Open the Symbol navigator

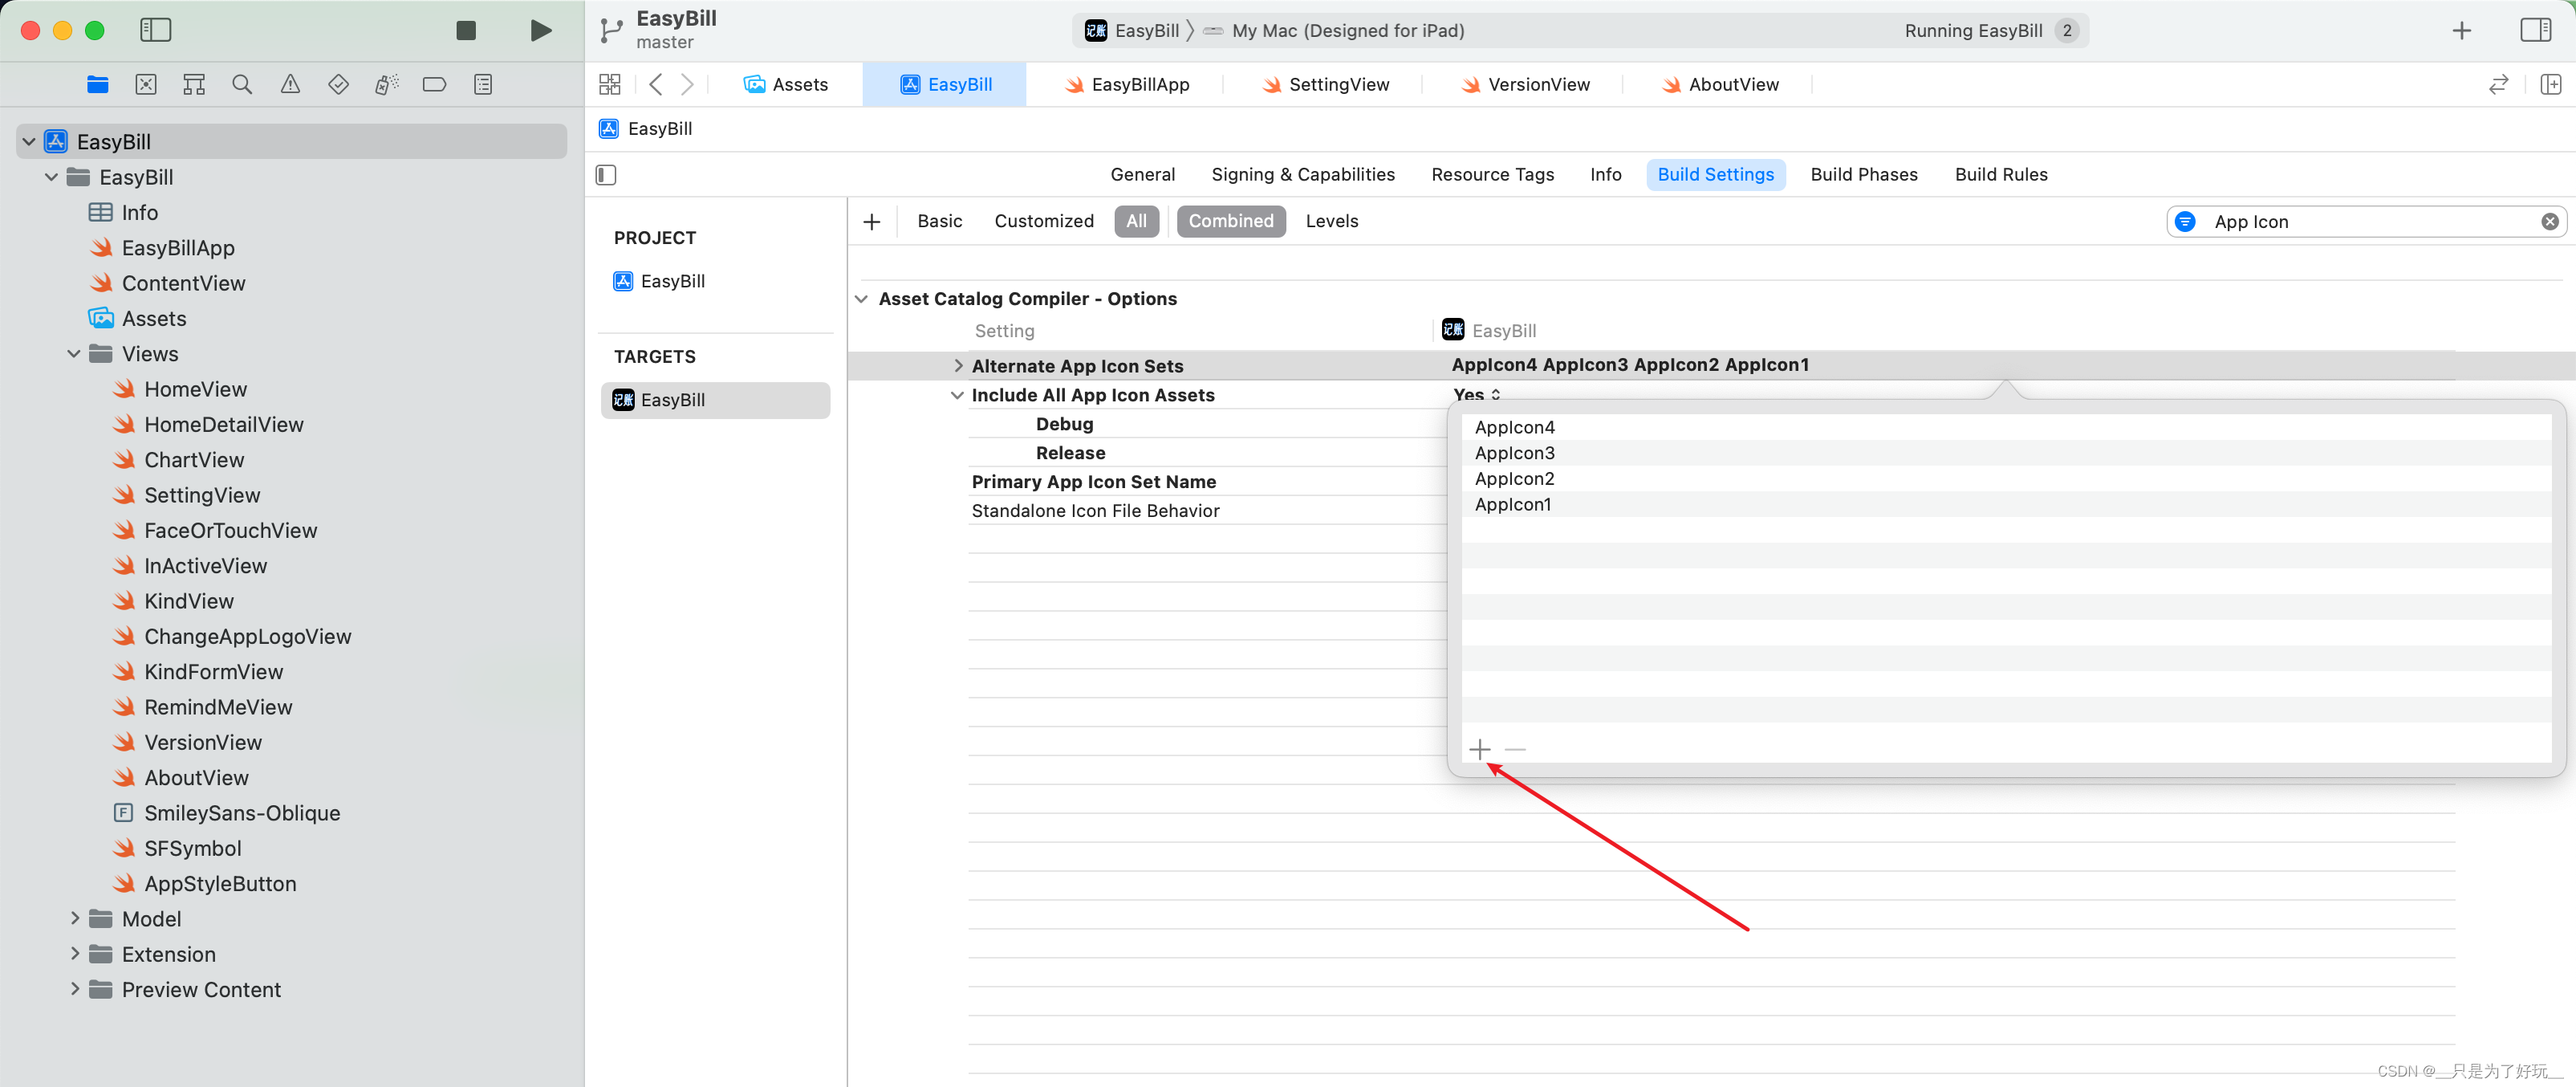[194, 84]
